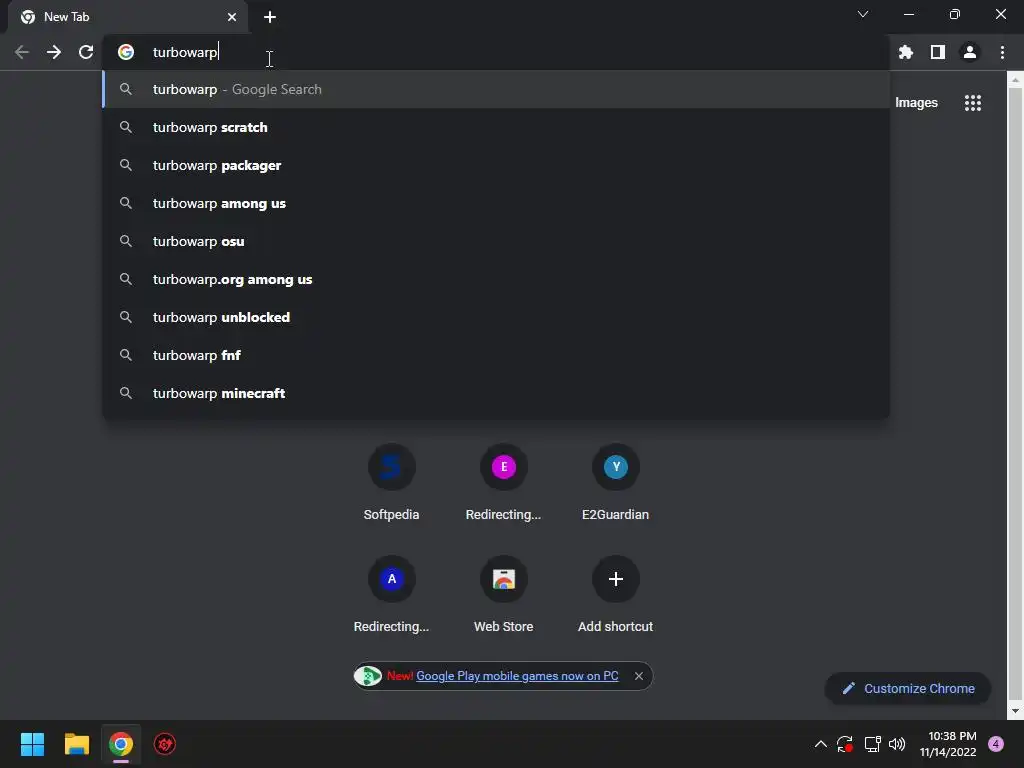The height and width of the screenshot is (768, 1024).
Task: Reload the current page
Action: tap(86, 52)
